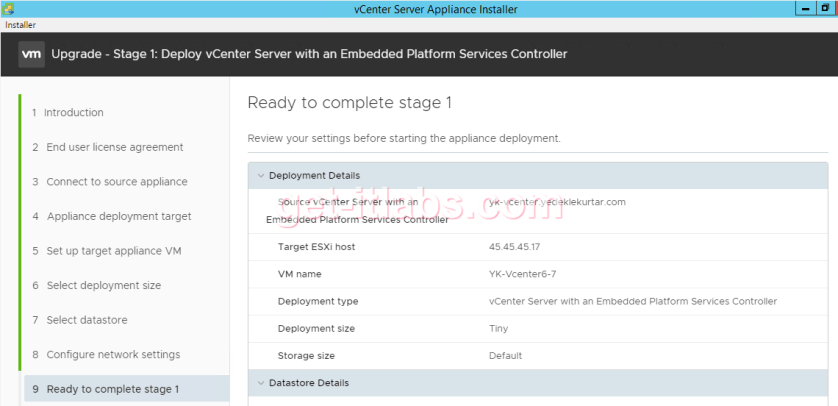Click the installer app icon in title bar

[8, 9]
